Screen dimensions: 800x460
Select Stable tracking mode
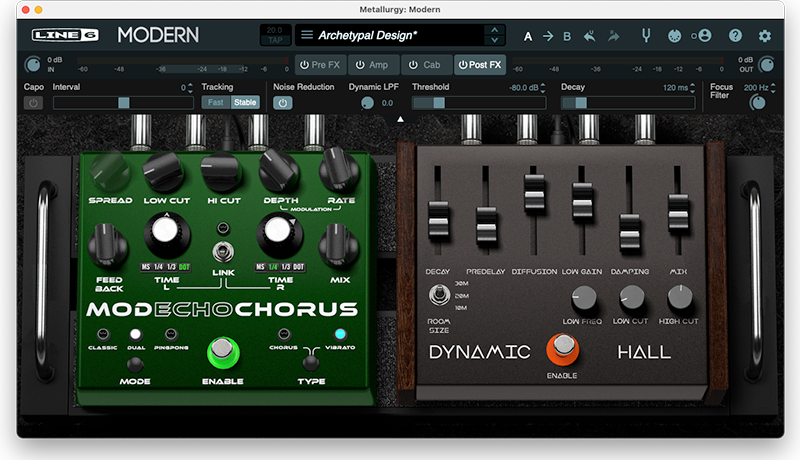click(x=245, y=103)
